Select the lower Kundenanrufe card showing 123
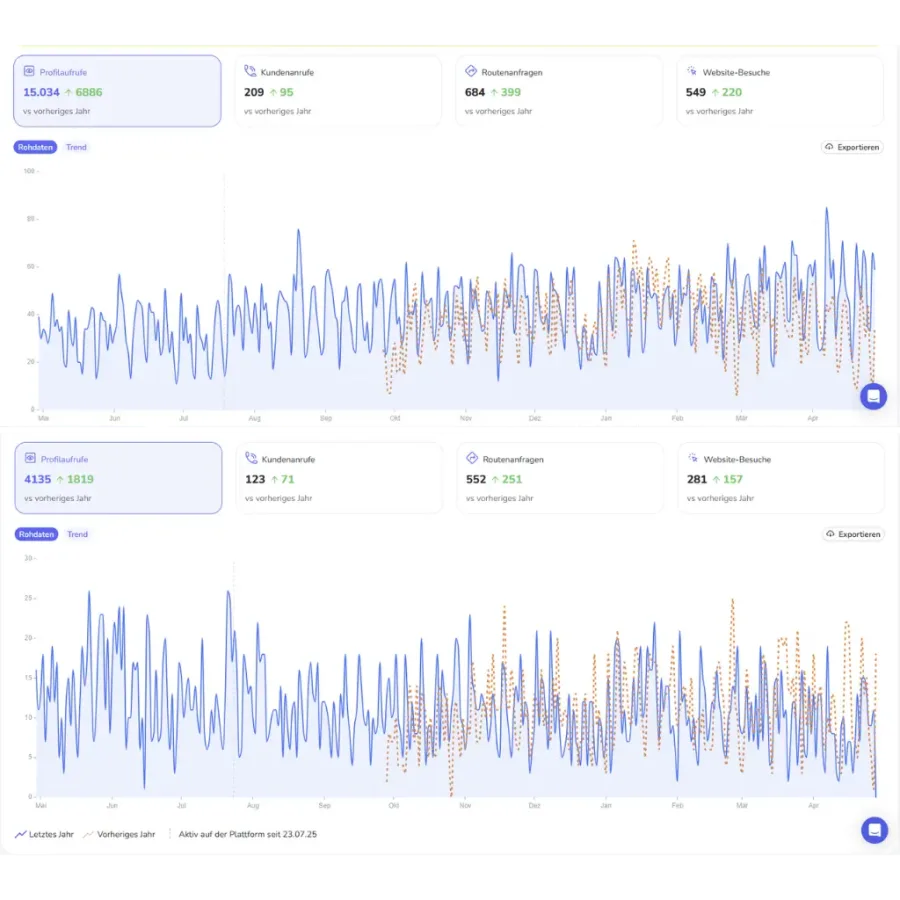Viewport: 900px width, 900px height. 339,478
